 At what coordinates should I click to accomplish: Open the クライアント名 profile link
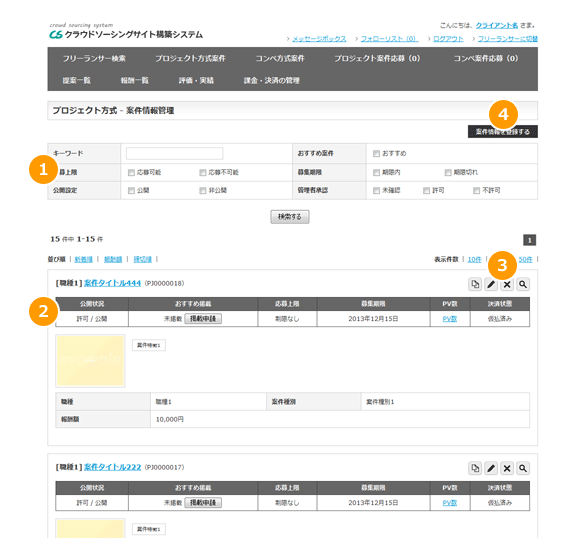(x=497, y=25)
